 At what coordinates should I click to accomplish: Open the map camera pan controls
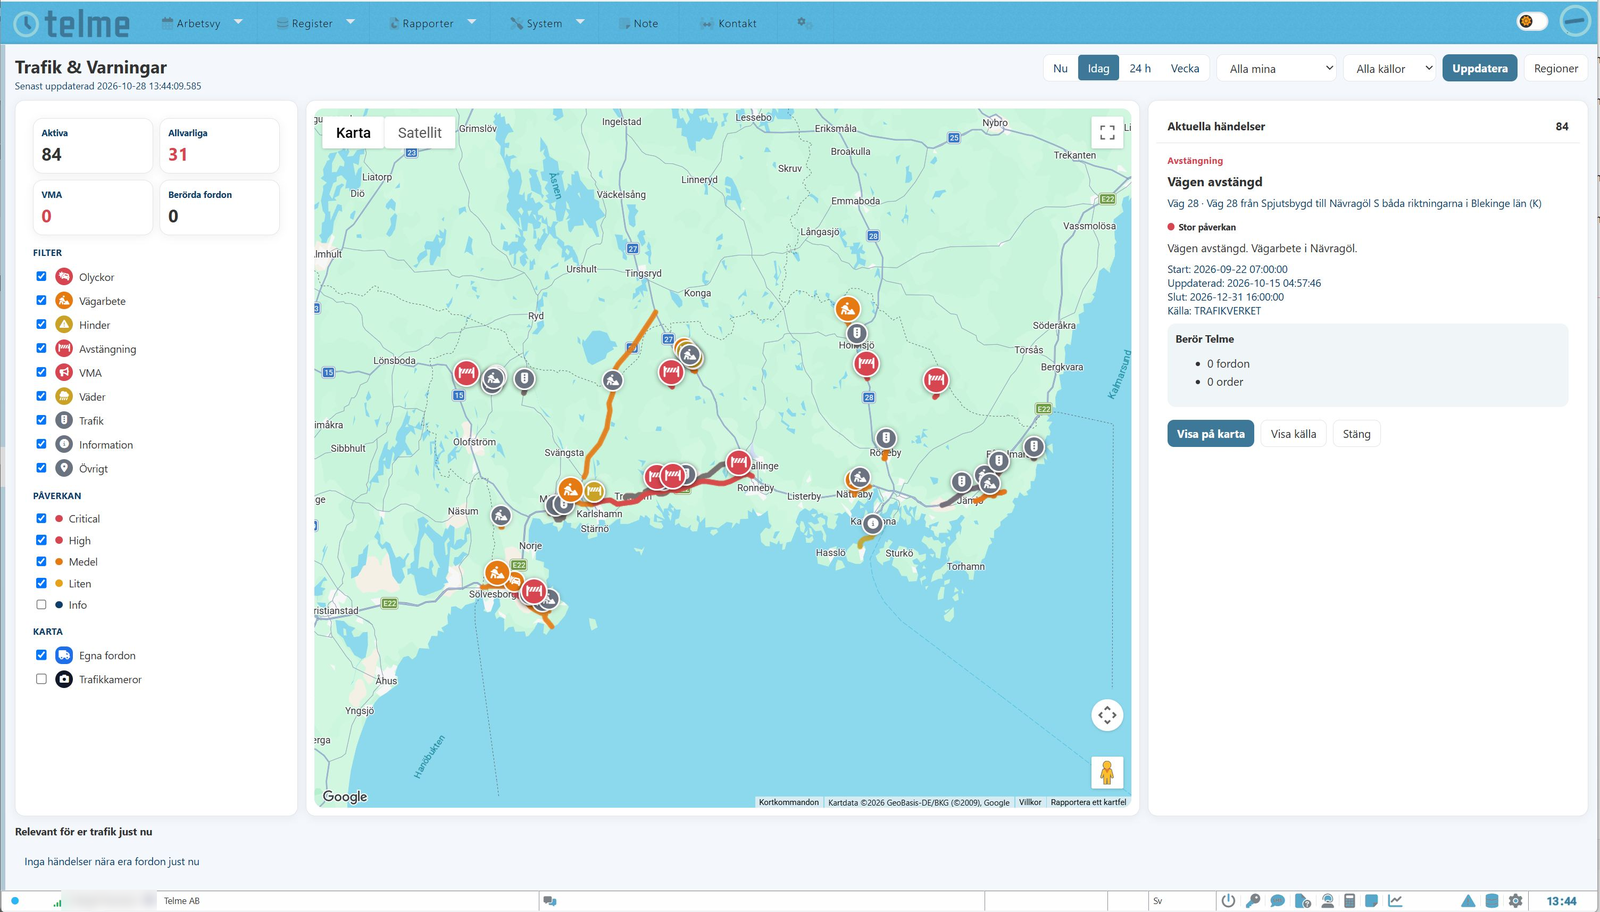[1107, 715]
